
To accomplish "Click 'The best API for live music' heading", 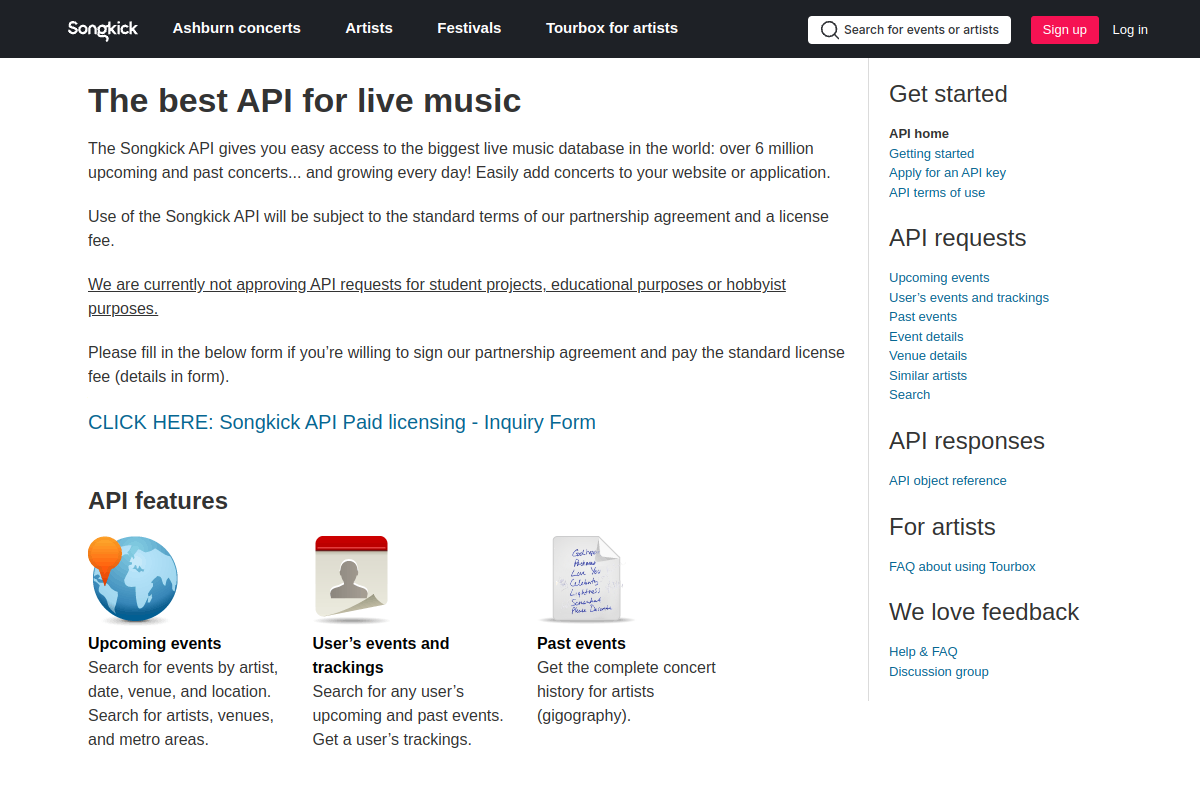I will click(x=305, y=101).
